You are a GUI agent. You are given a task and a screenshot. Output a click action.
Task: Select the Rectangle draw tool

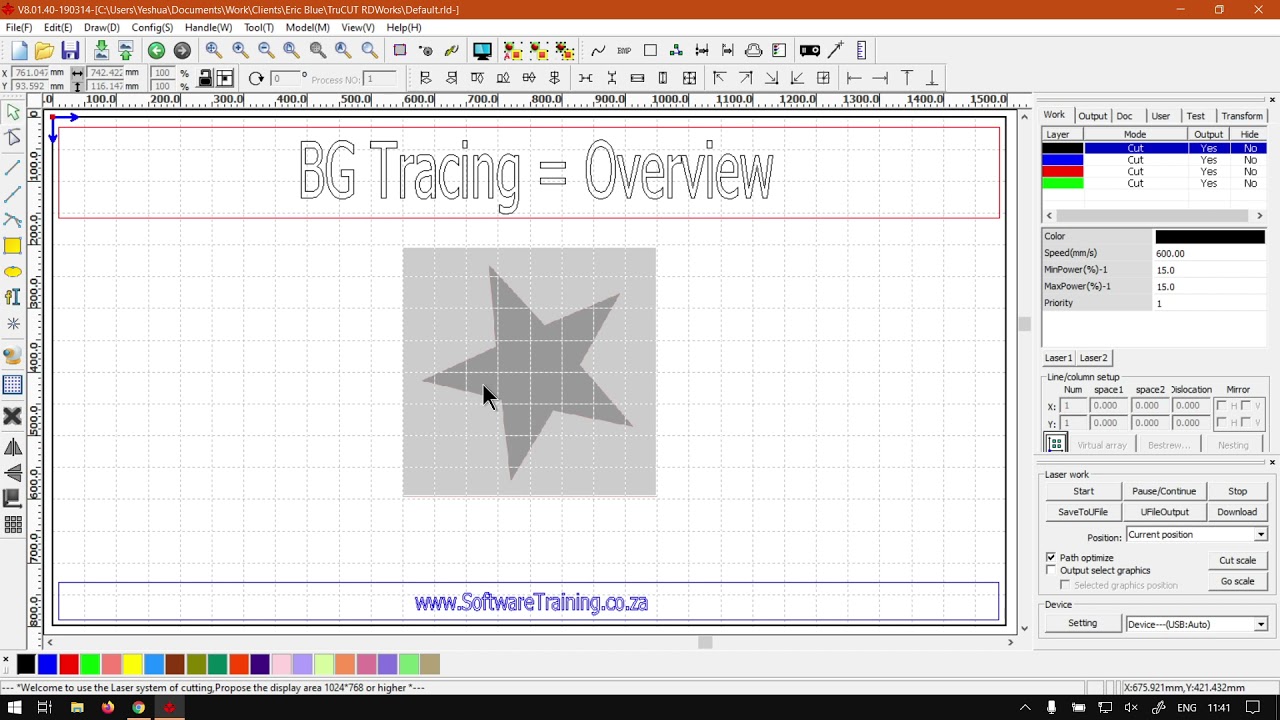coord(13,246)
